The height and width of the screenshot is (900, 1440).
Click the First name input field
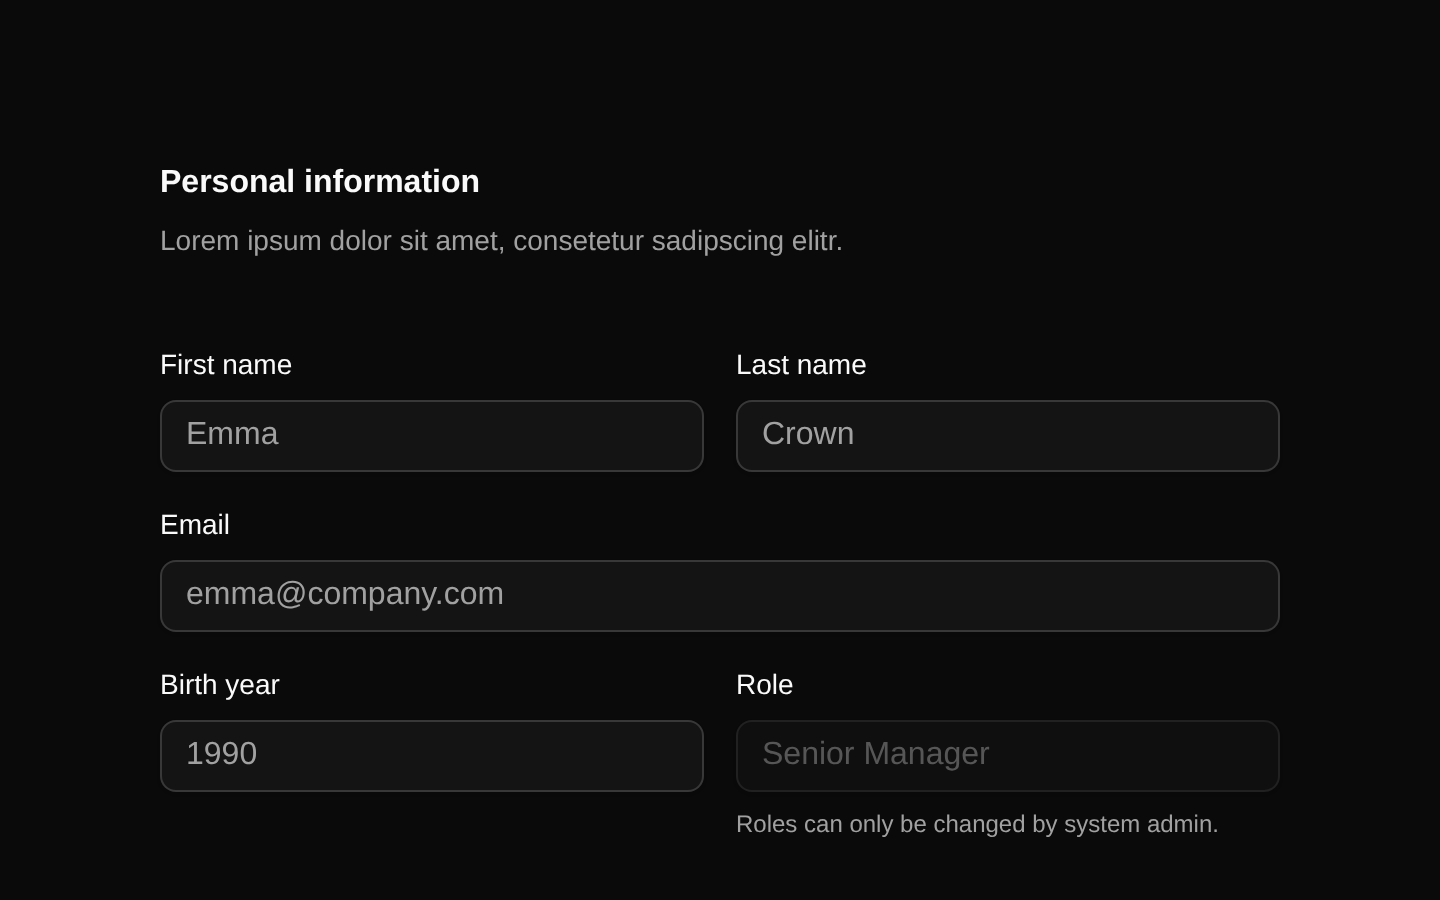pos(432,436)
